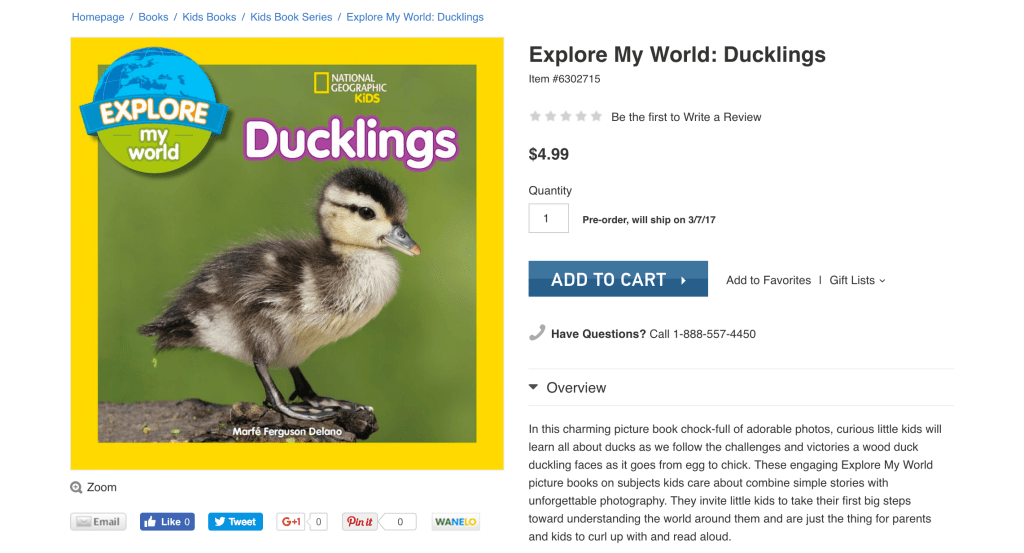The width and height of the screenshot is (1024, 553).
Task: Click Be the first to Write a Review
Action: point(686,117)
